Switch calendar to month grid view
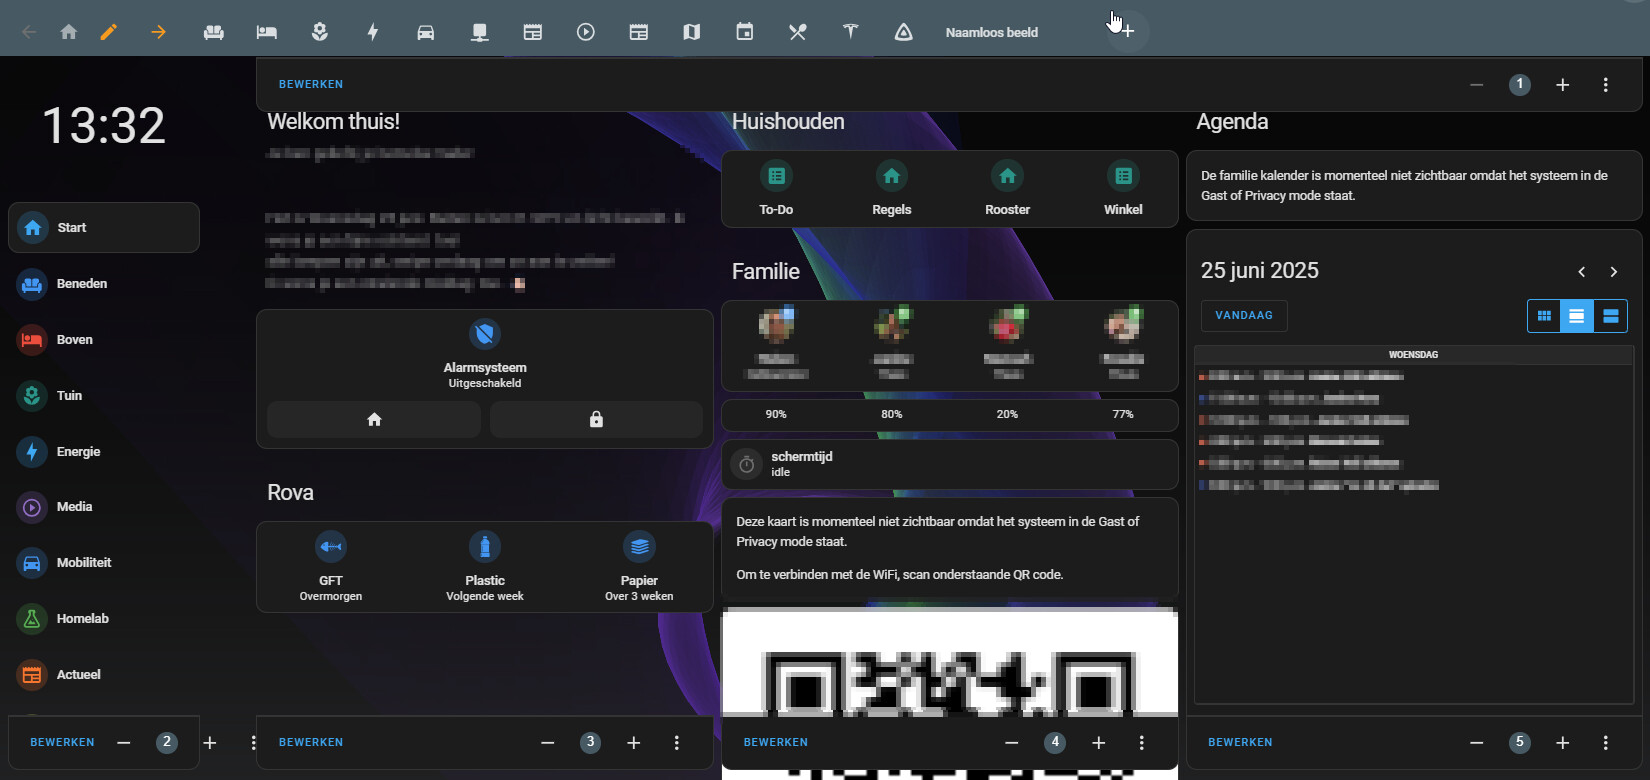This screenshot has height=780, width=1650. 1544,316
